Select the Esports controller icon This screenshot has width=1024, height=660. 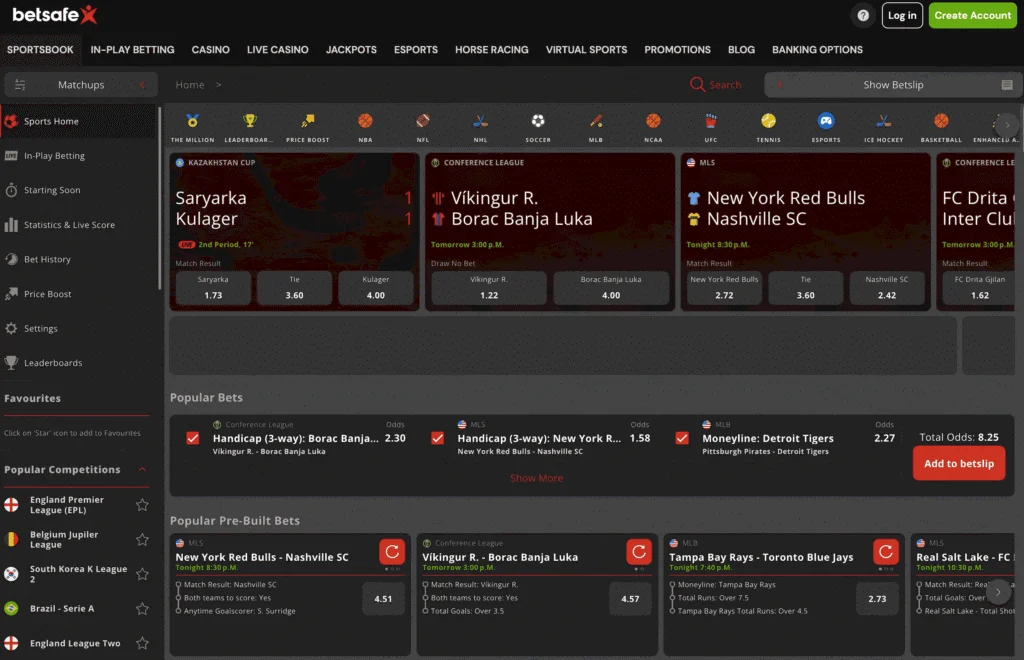[826, 121]
